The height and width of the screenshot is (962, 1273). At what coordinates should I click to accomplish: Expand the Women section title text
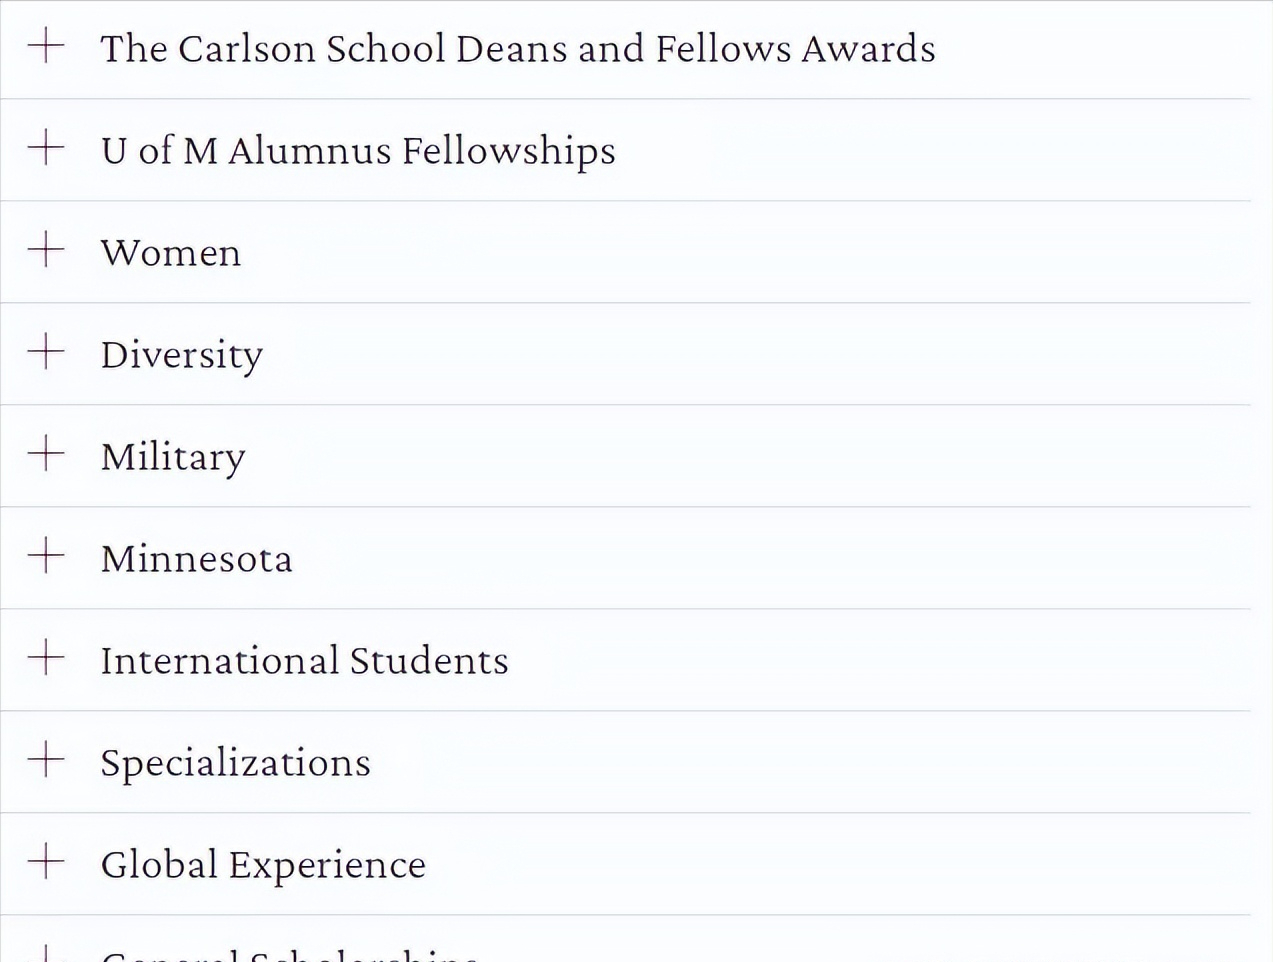[x=170, y=253]
